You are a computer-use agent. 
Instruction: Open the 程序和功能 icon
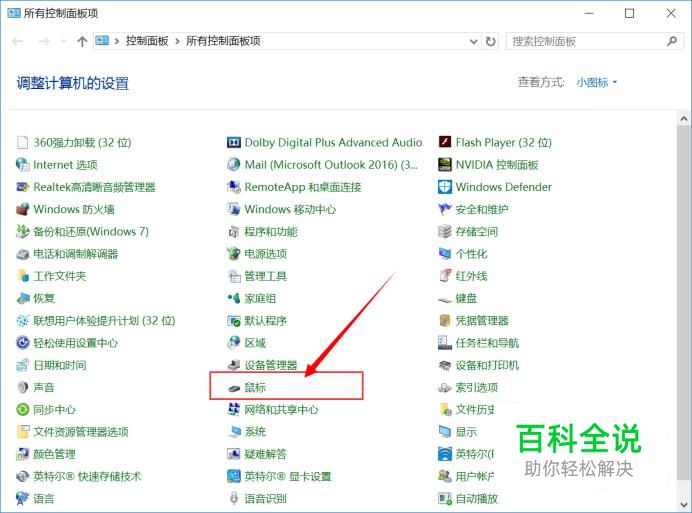point(233,232)
